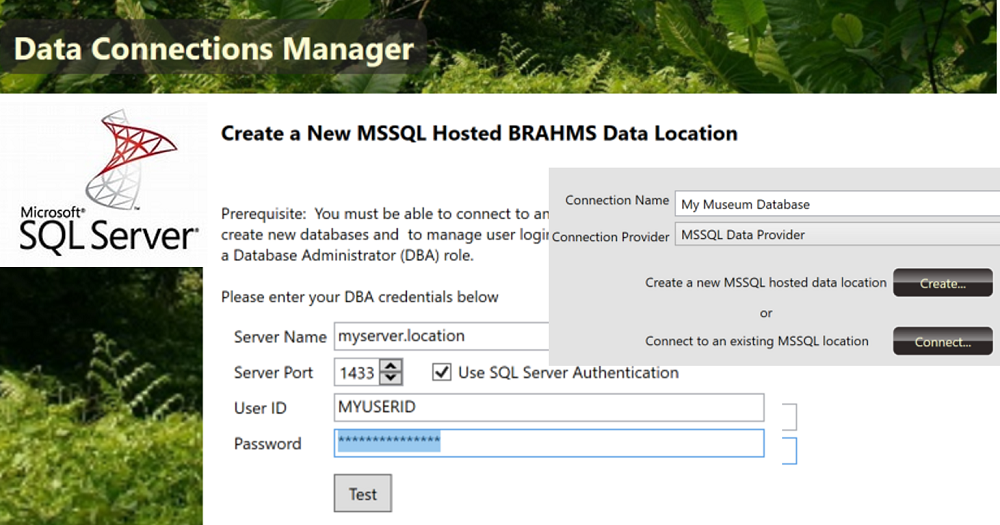1000x525 pixels.
Task: Increase the Server Port value
Action: click(x=390, y=366)
